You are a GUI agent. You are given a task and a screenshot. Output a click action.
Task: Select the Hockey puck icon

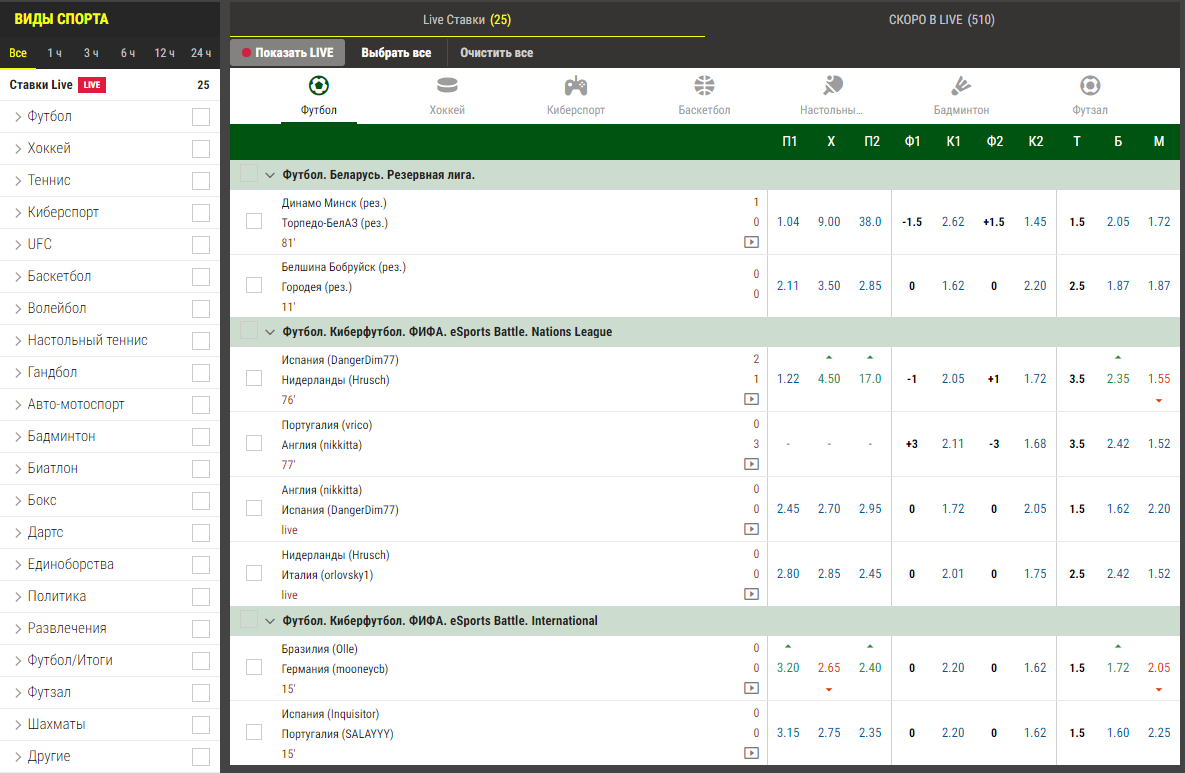447,86
